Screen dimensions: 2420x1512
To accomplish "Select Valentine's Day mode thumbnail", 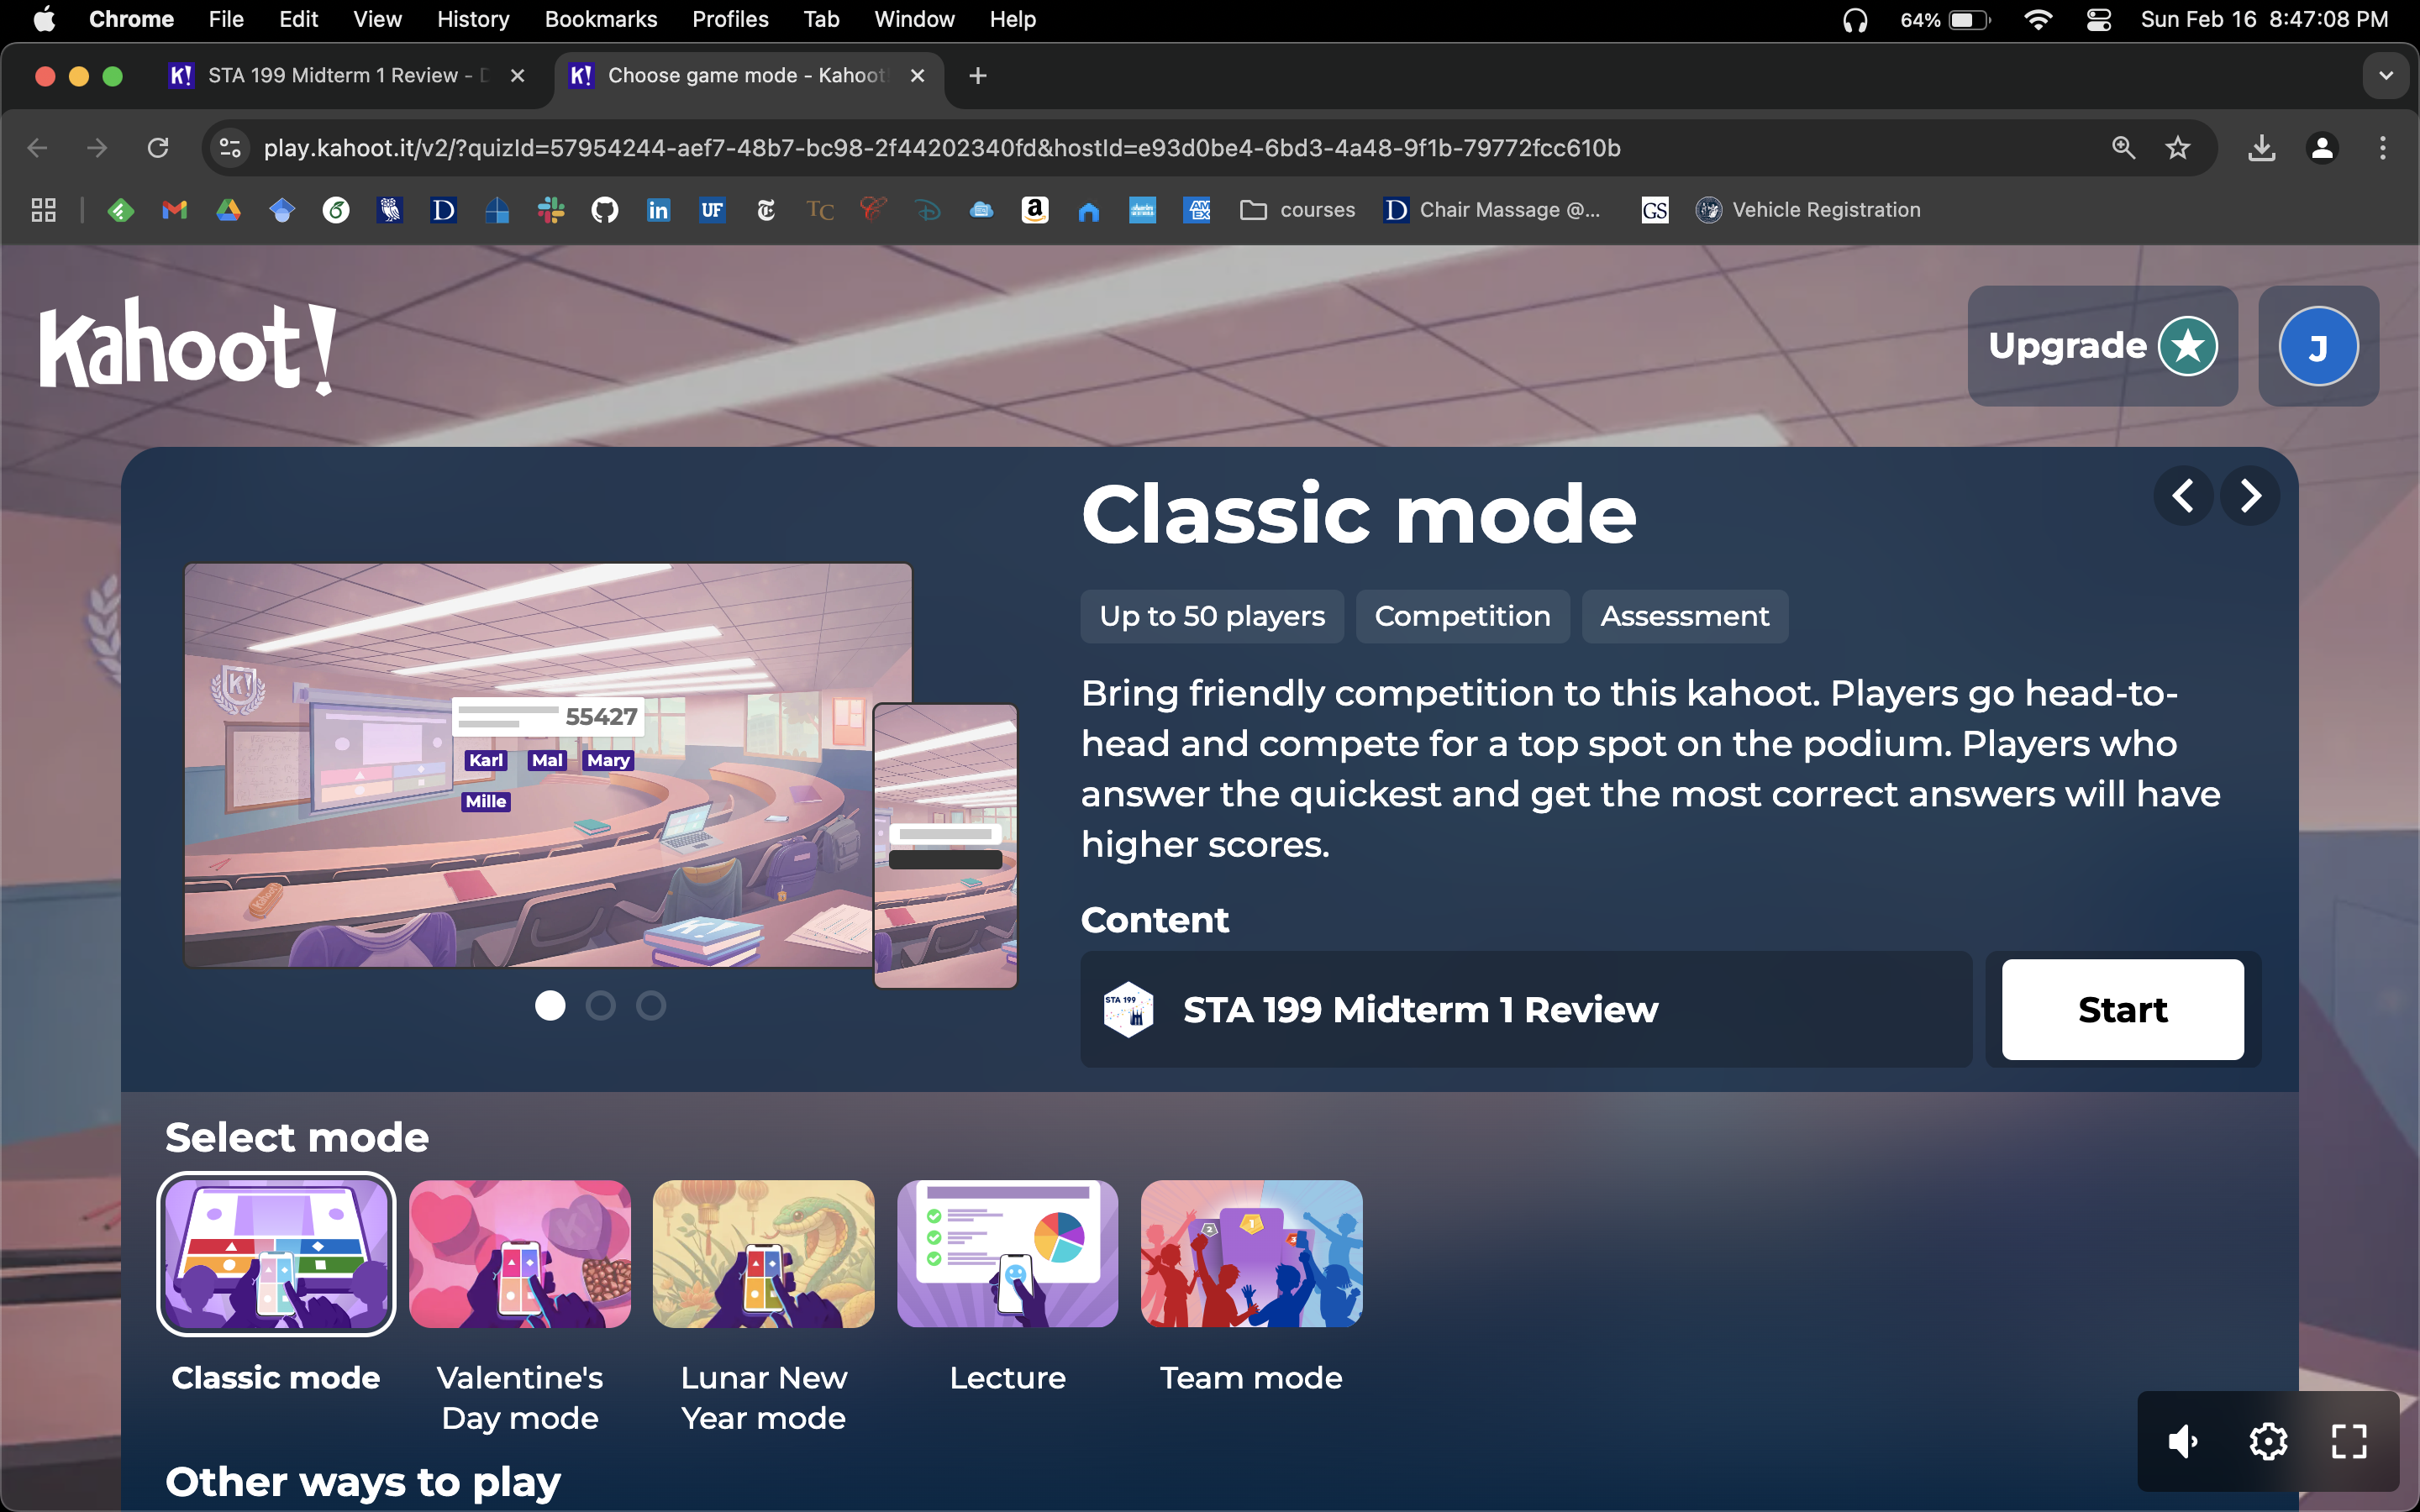I will (520, 1253).
